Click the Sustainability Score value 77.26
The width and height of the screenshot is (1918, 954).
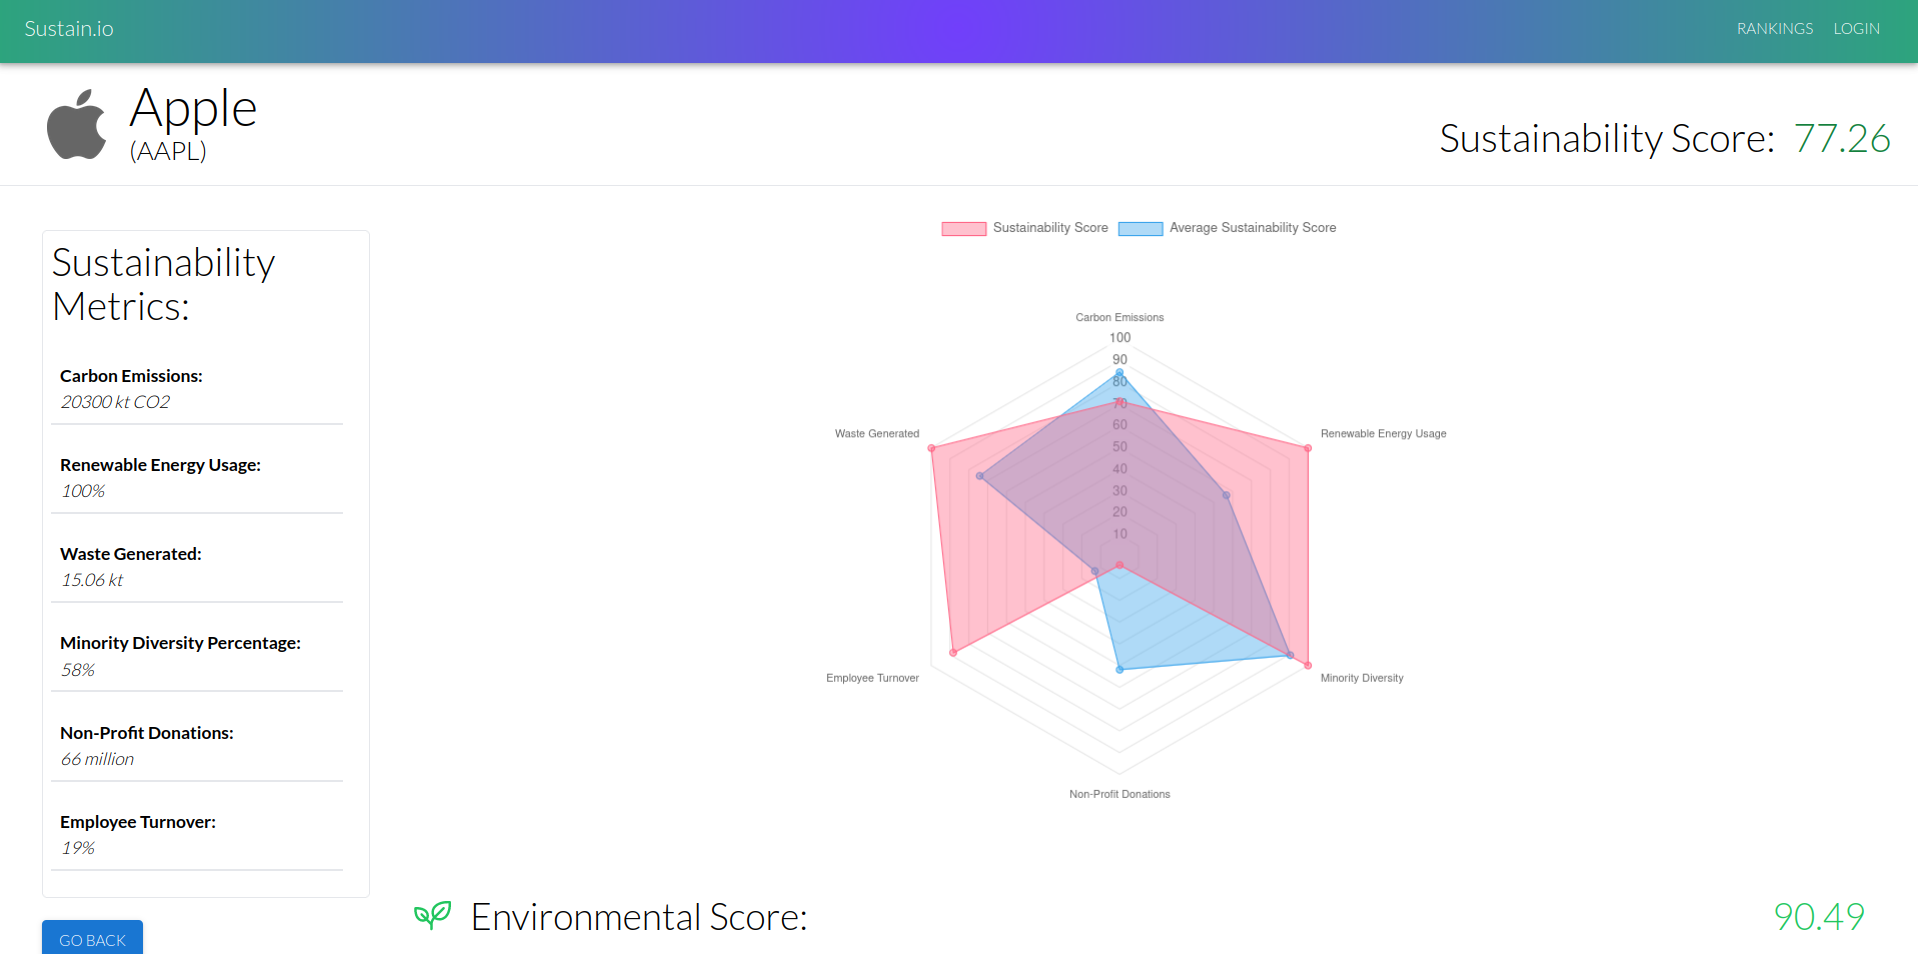[1841, 138]
